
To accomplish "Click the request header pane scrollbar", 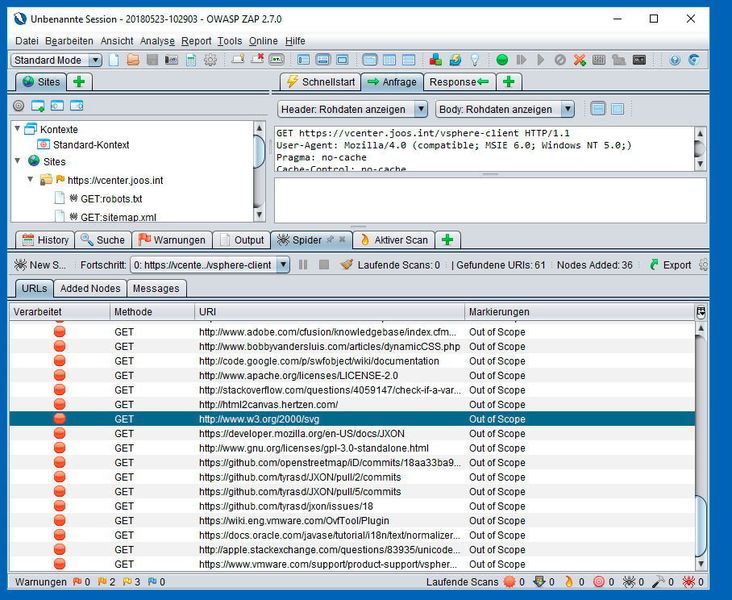I will (x=699, y=148).
